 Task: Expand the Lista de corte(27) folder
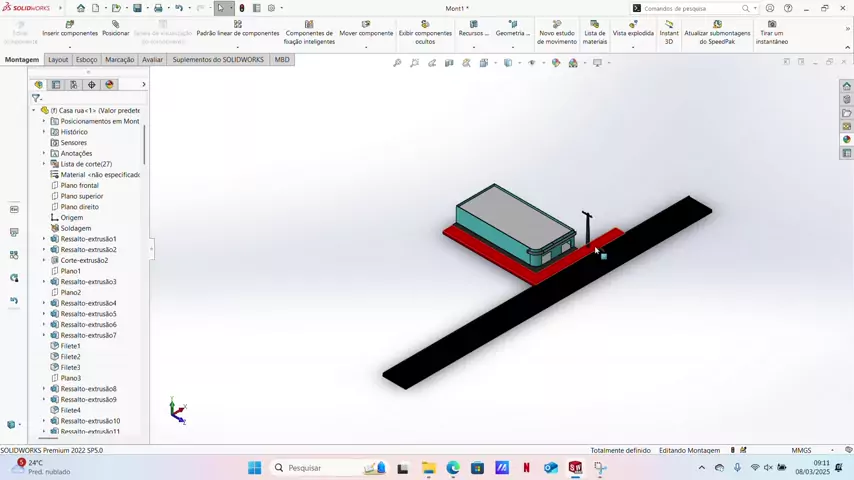pyautogui.click(x=44, y=164)
